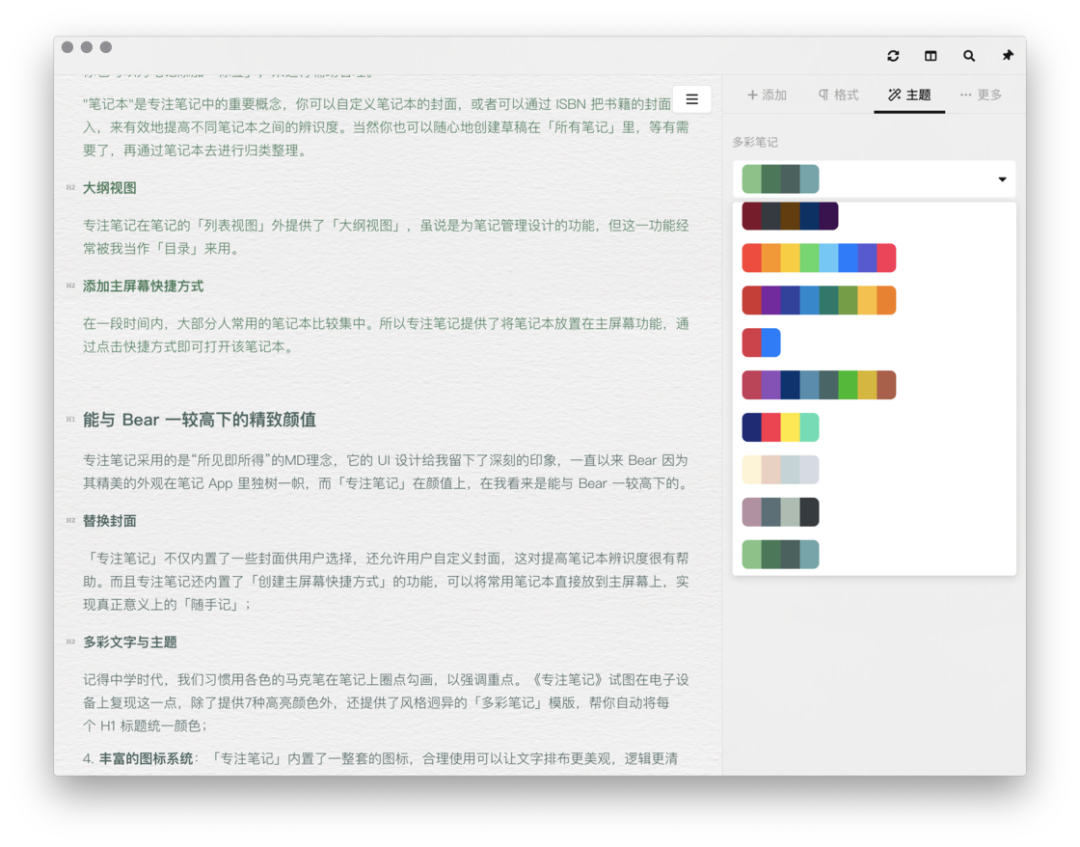Toggle the split view layout icon

(x=931, y=56)
